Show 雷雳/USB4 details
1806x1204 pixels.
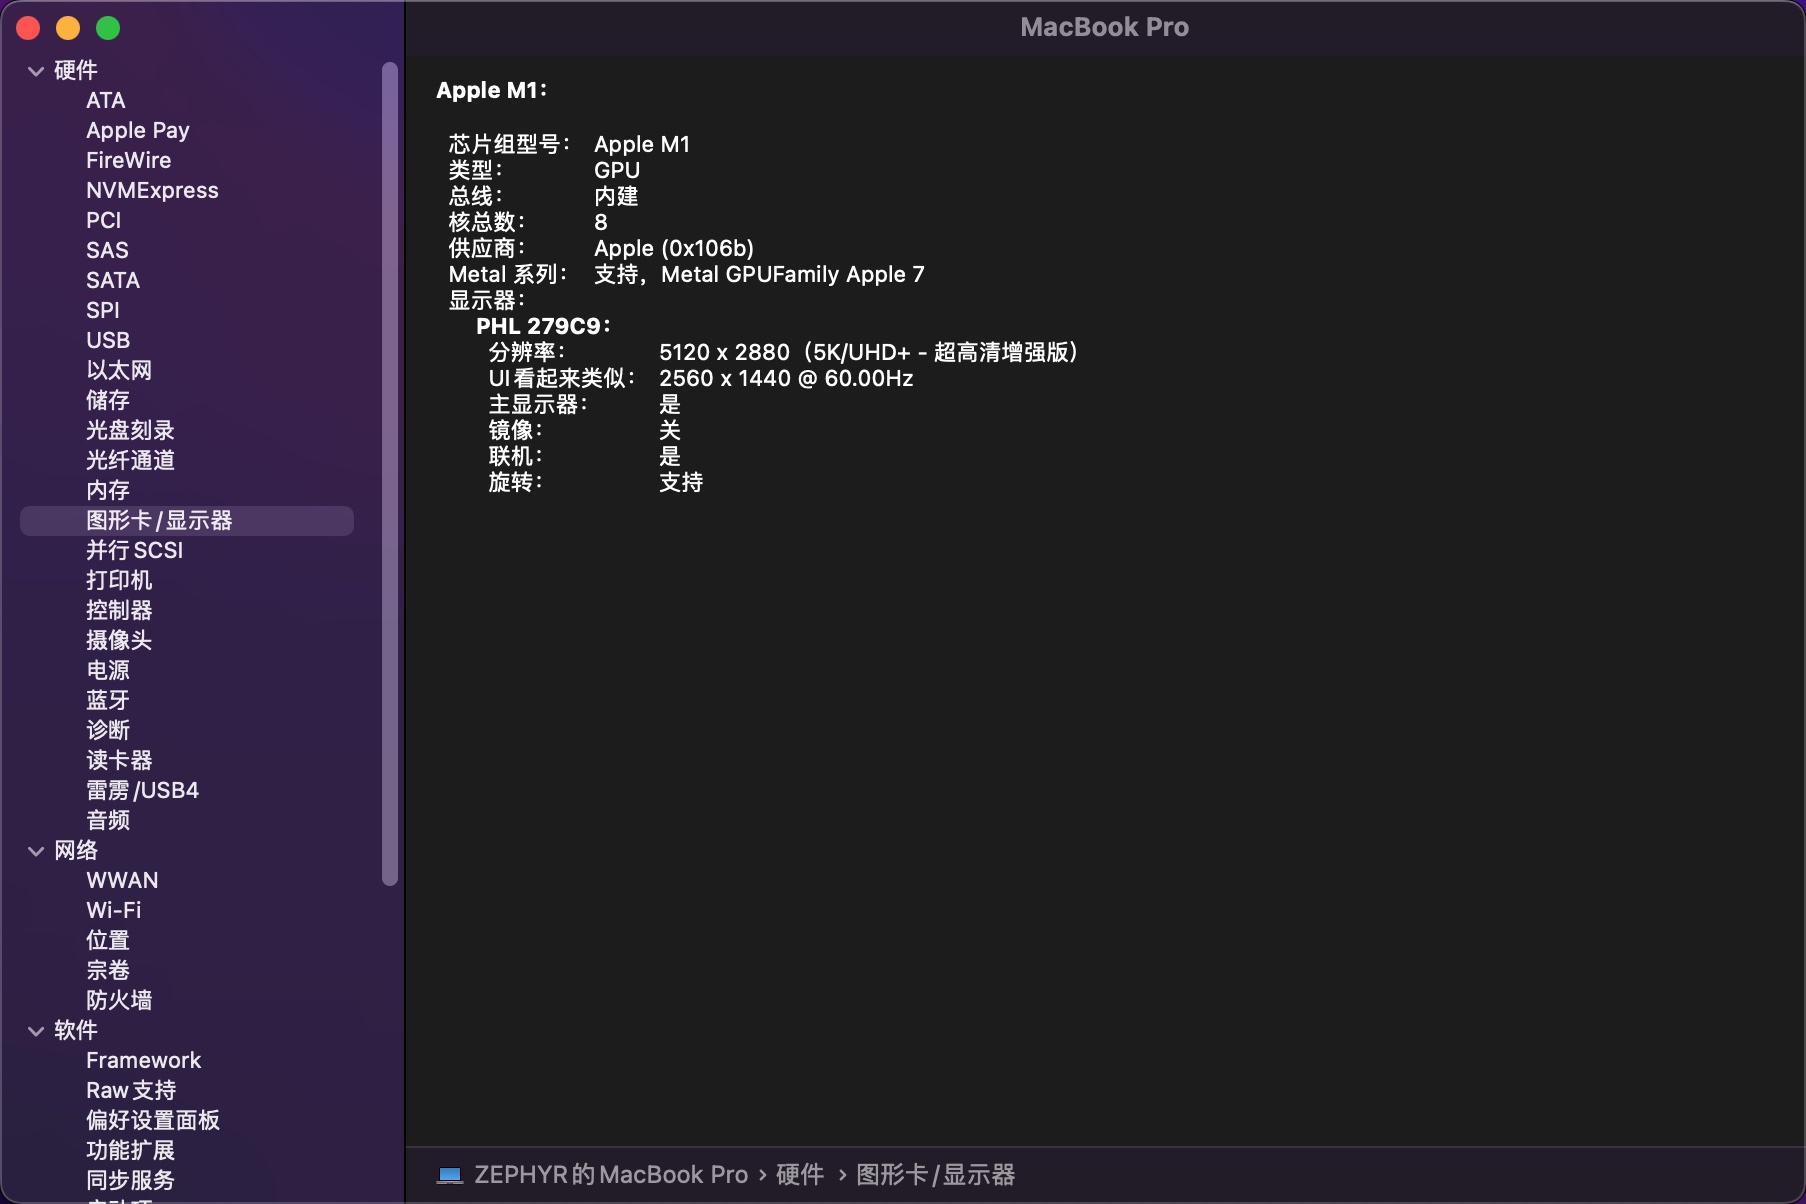point(142,791)
